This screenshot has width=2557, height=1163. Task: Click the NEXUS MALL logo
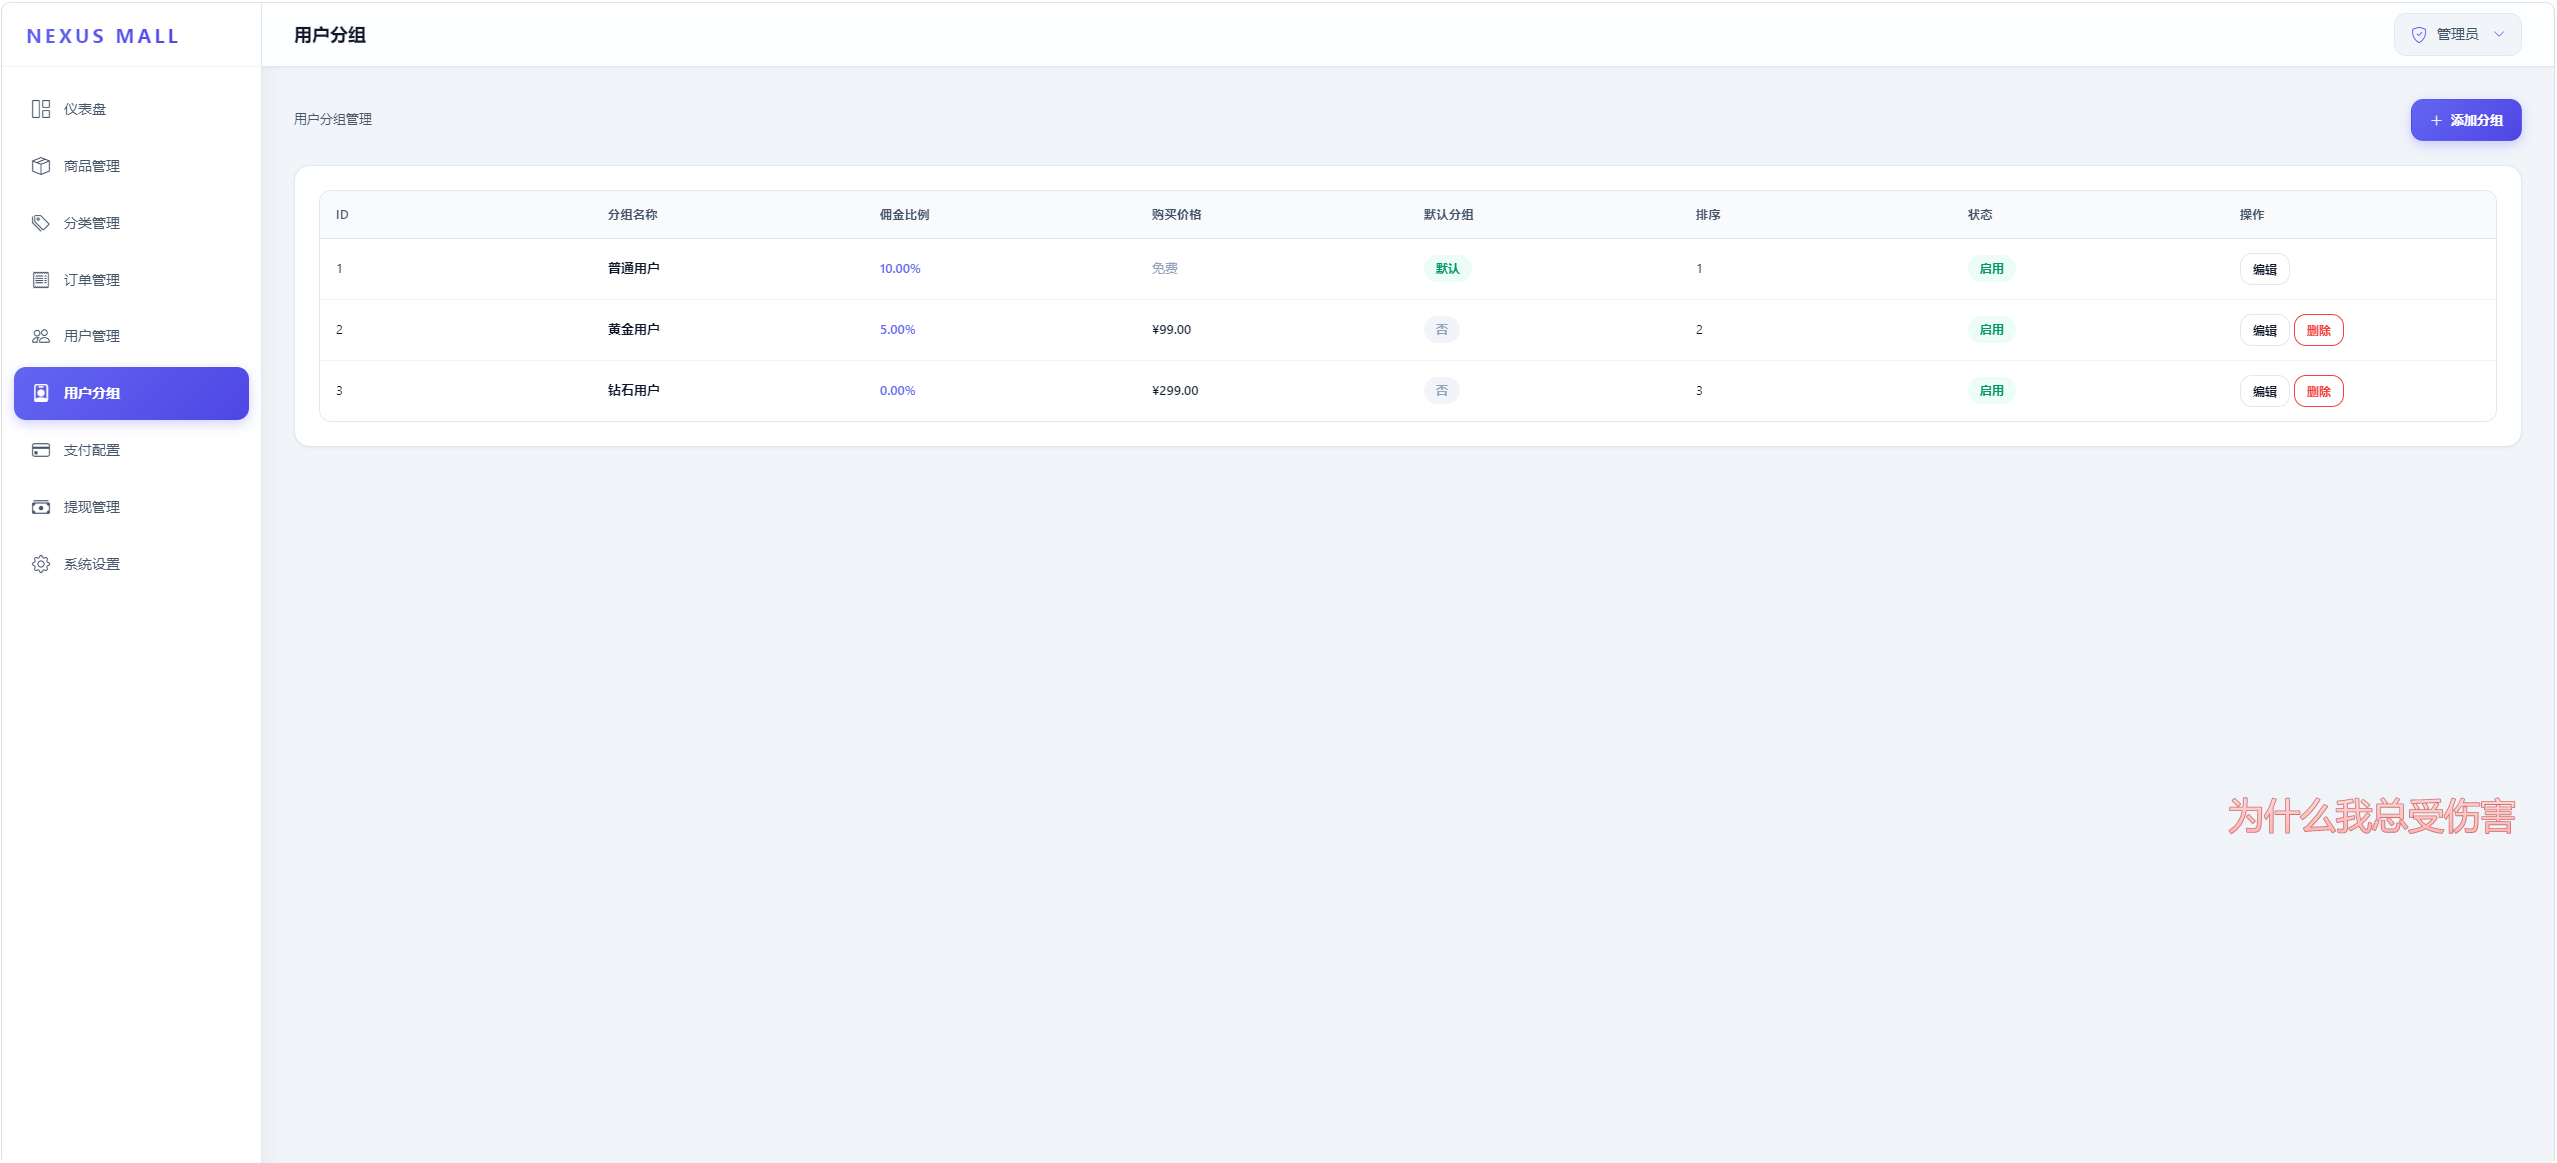tap(103, 36)
